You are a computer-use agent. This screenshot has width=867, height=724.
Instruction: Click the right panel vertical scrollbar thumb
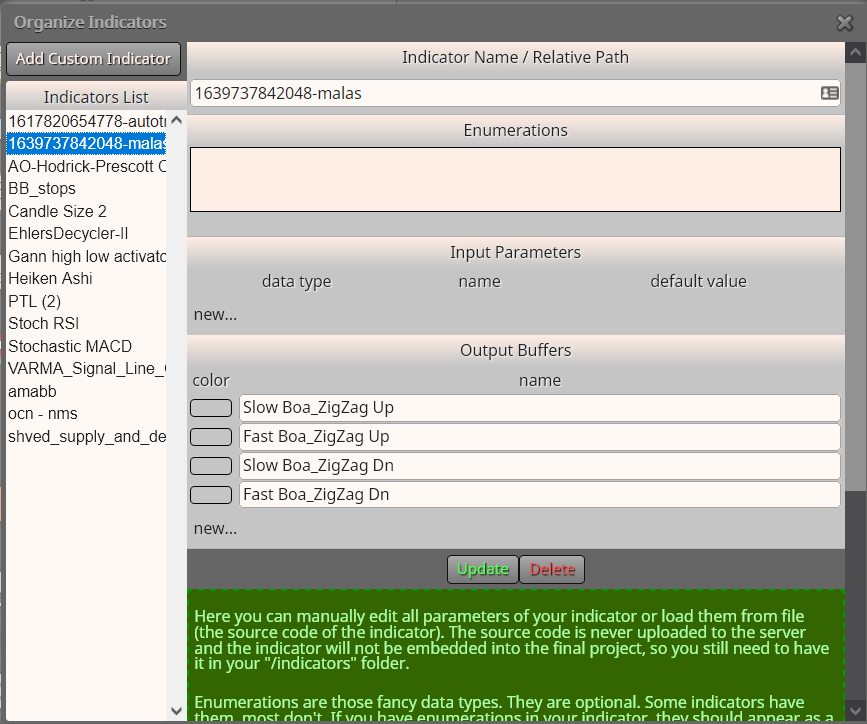coord(855,277)
